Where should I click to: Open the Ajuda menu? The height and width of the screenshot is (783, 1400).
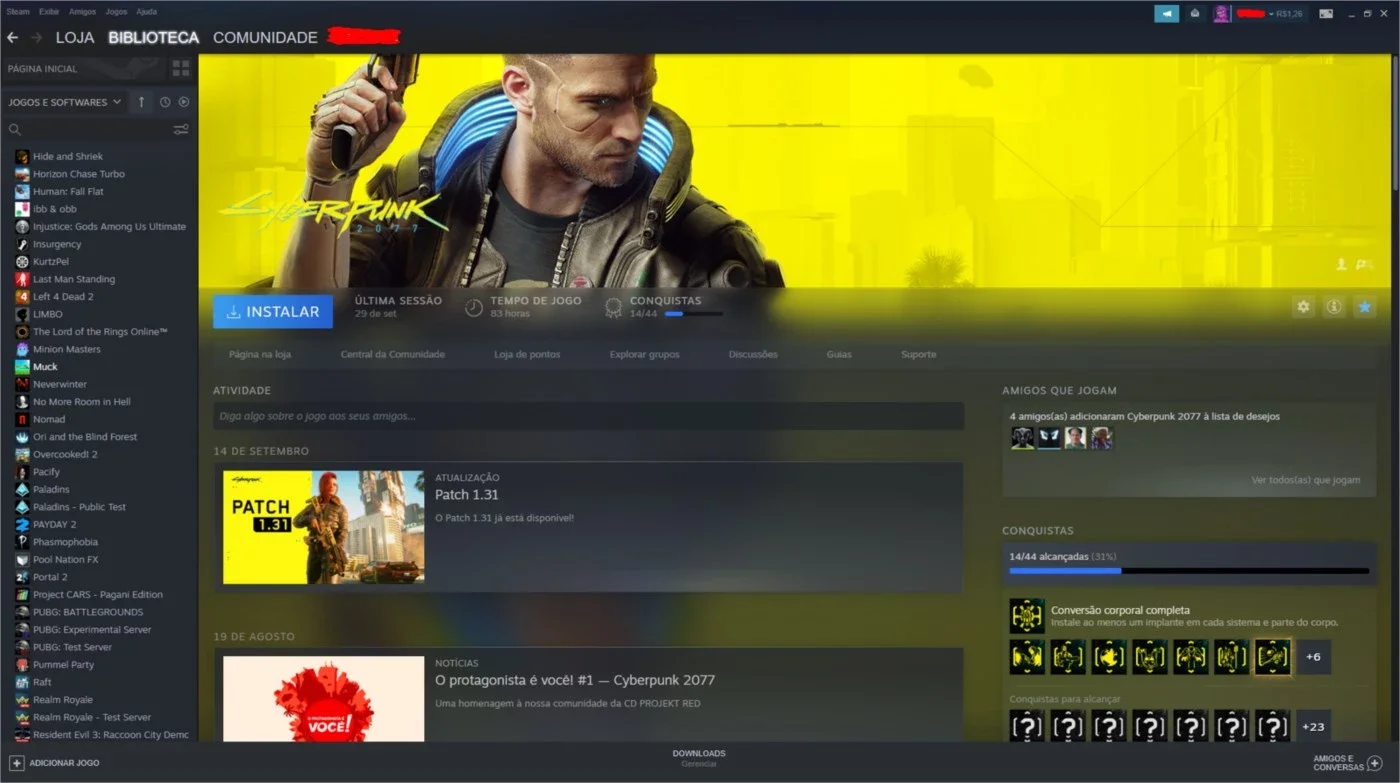click(146, 12)
